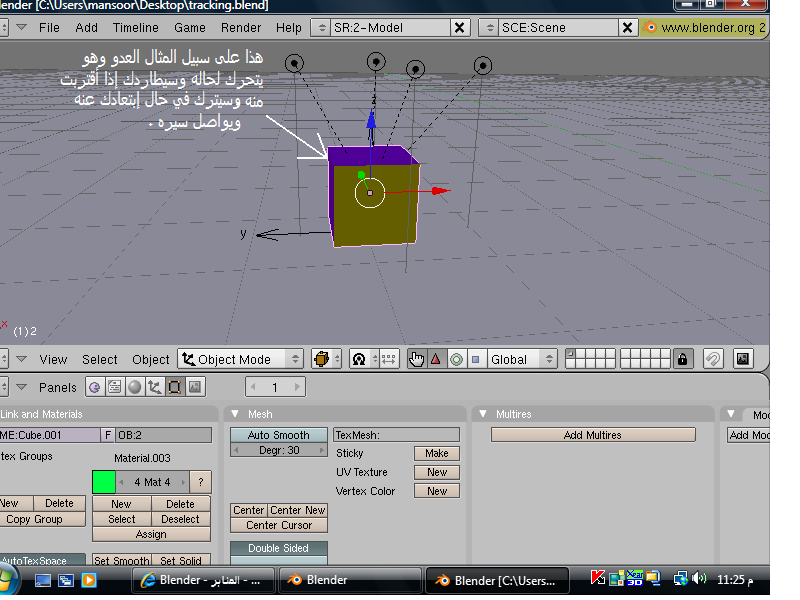Image resolution: width=800 pixels, height=600 pixels.
Task: Select the draw type solid cube icon
Action: [x=322, y=359]
